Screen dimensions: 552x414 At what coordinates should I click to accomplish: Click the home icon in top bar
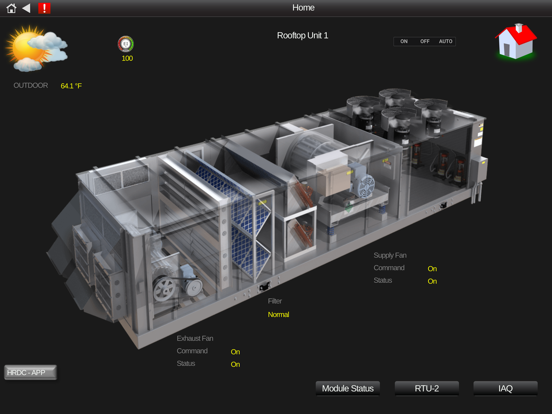point(11,8)
